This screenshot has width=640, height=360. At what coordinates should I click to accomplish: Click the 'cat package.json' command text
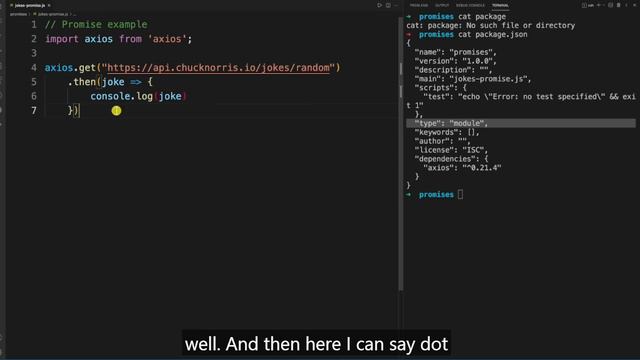(493, 35)
